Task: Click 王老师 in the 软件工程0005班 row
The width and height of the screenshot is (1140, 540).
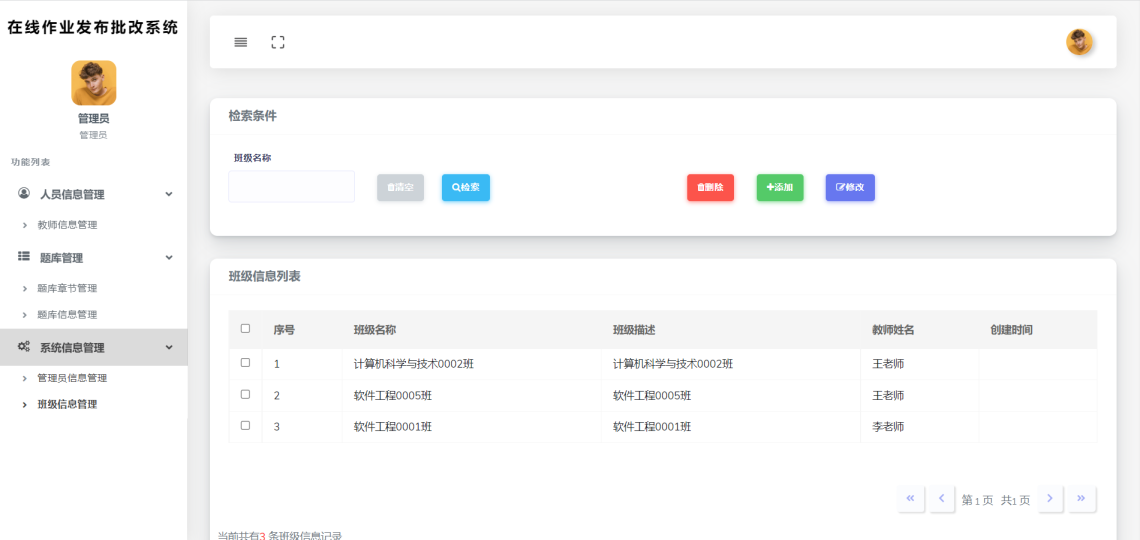Action: tap(888, 395)
